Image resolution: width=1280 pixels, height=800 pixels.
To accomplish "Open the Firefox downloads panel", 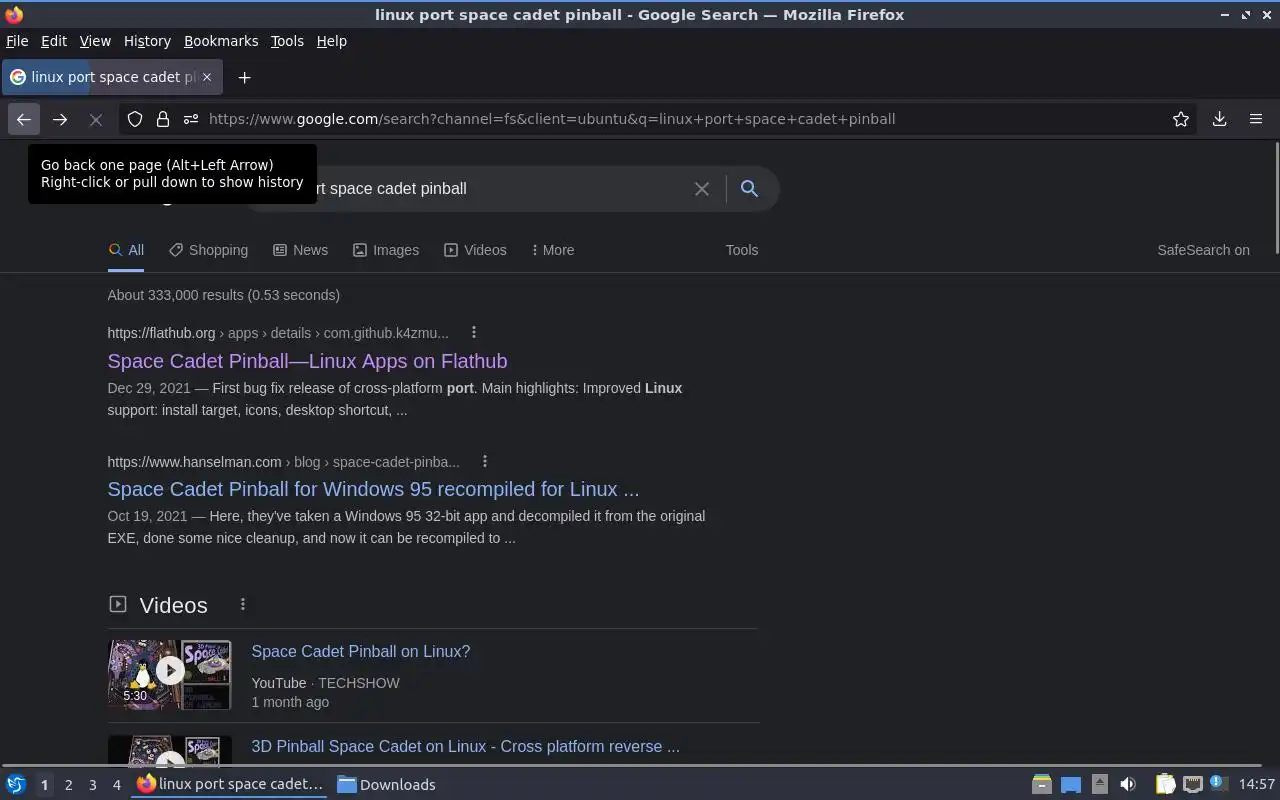I will [1220, 119].
